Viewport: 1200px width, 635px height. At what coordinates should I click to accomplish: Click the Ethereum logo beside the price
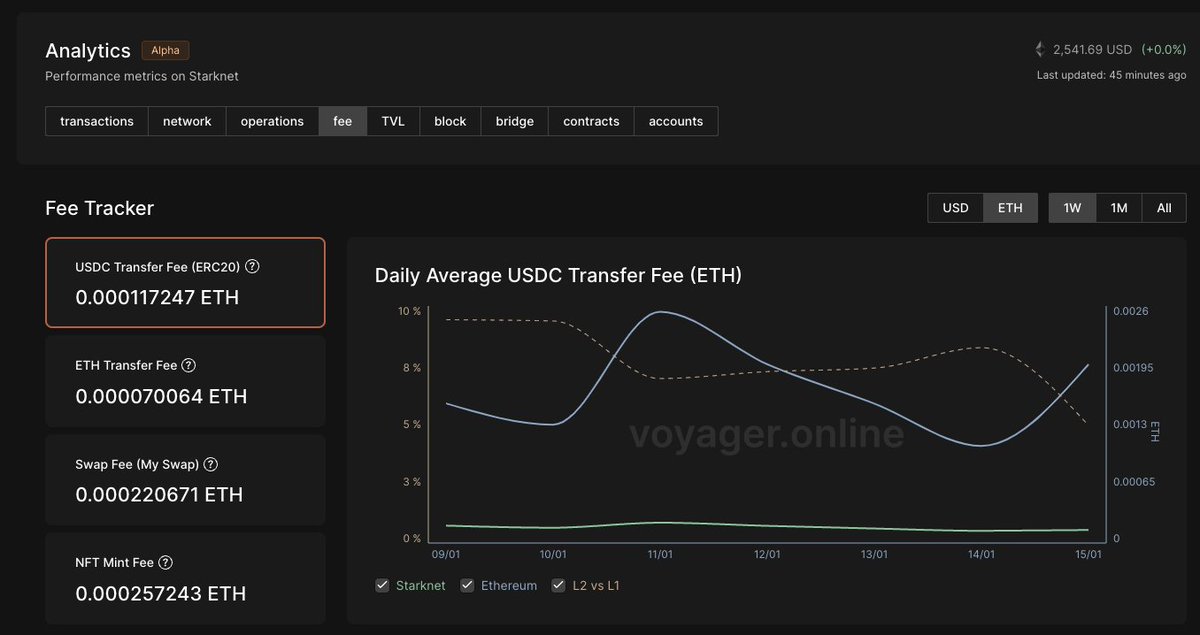click(x=1040, y=49)
